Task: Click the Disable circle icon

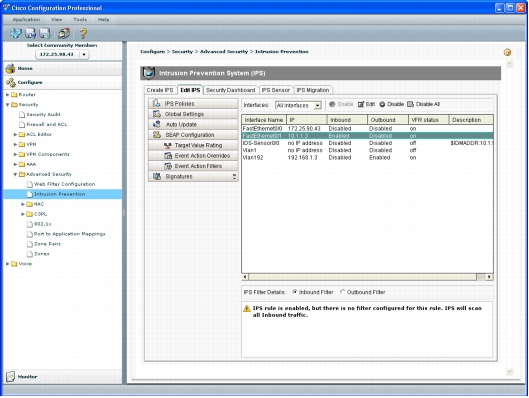Action: click(x=382, y=104)
